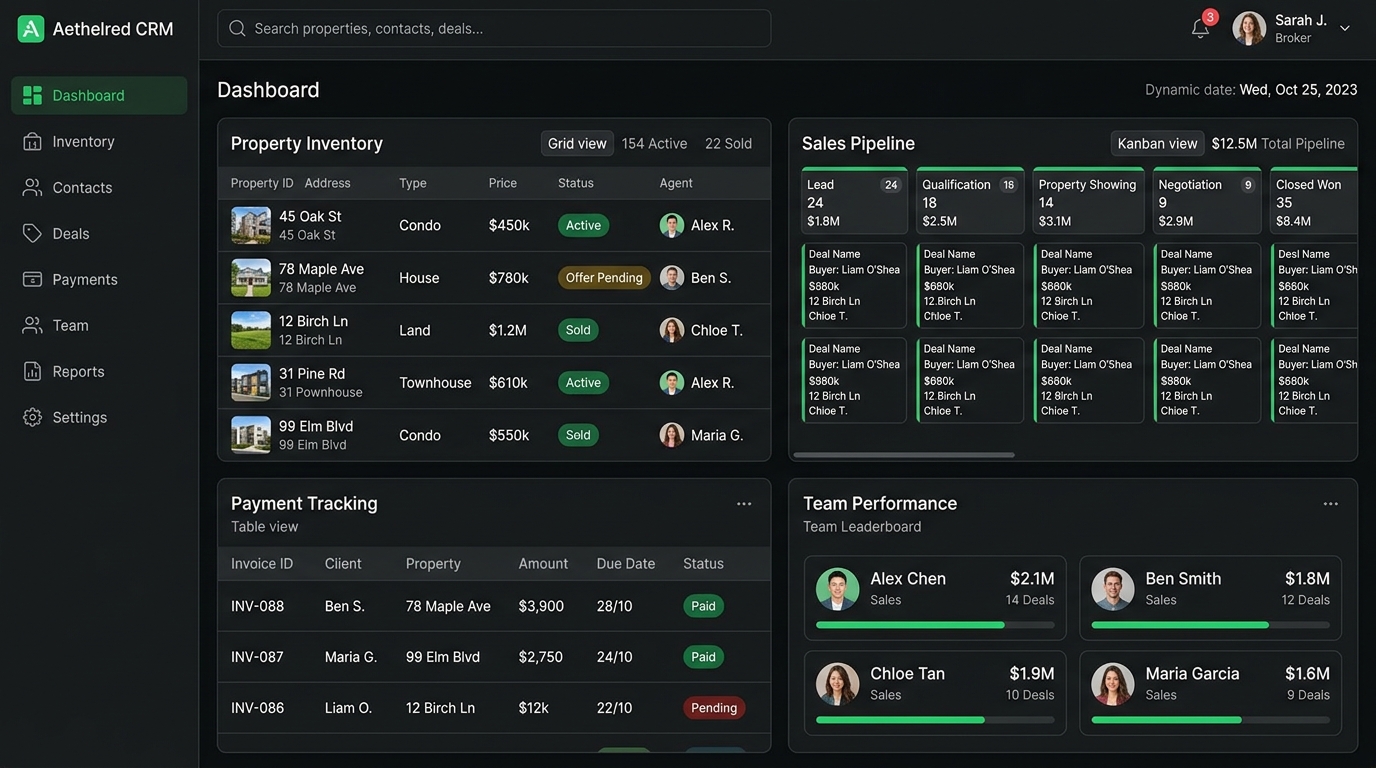This screenshot has width=1376, height=768.
Task: Click the Paid badge for INV-088
Action: [x=703, y=606]
